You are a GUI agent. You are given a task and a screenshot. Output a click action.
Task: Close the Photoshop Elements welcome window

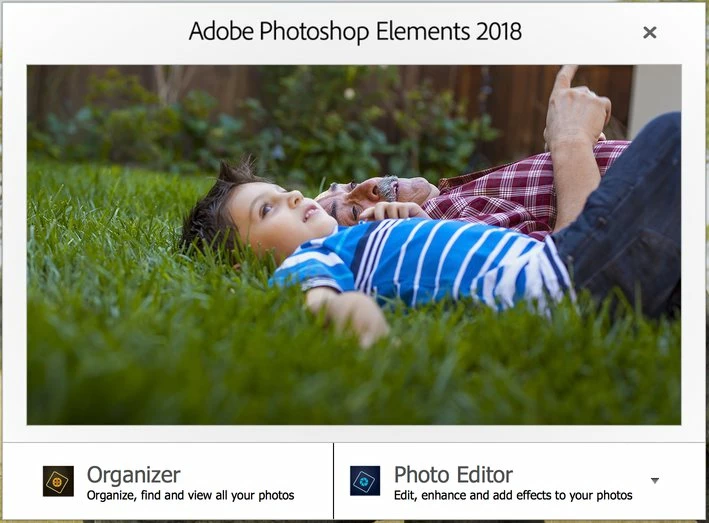click(x=650, y=32)
